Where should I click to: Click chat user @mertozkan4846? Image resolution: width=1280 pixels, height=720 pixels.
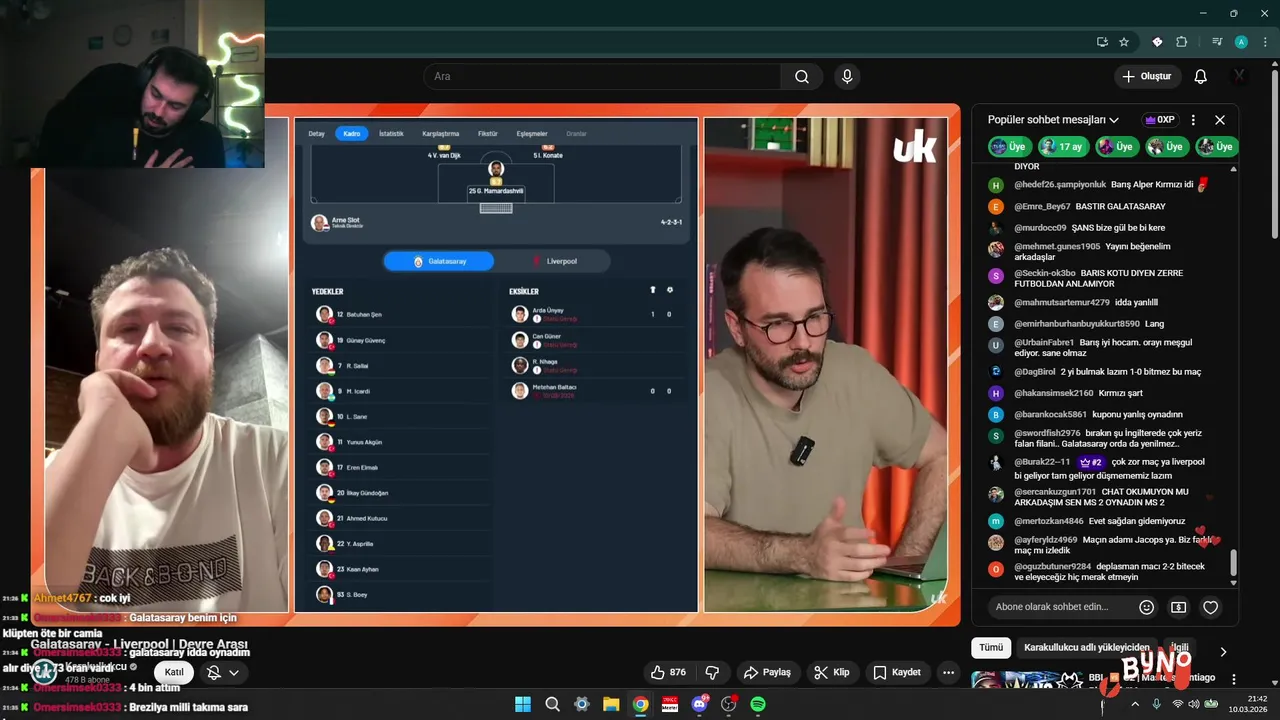[1049, 521]
